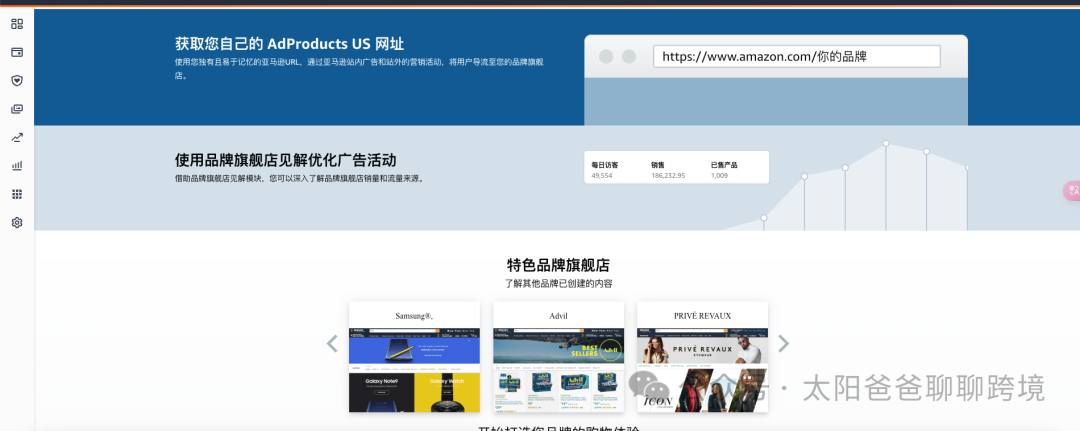This screenshot has height=431, width=1080.
Task: Select the stacked images creative icon
Action: [17, 108]
